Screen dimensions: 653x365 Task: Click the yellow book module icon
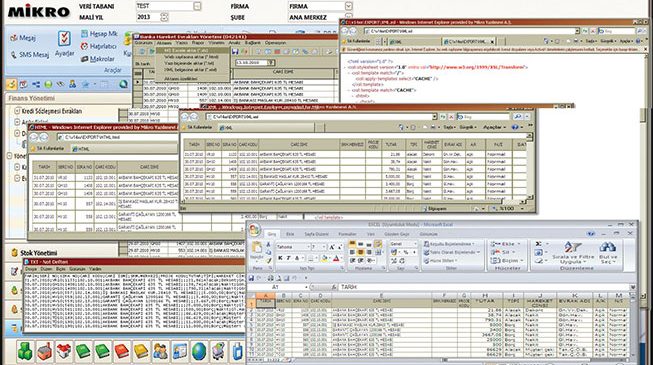point(141,351)
